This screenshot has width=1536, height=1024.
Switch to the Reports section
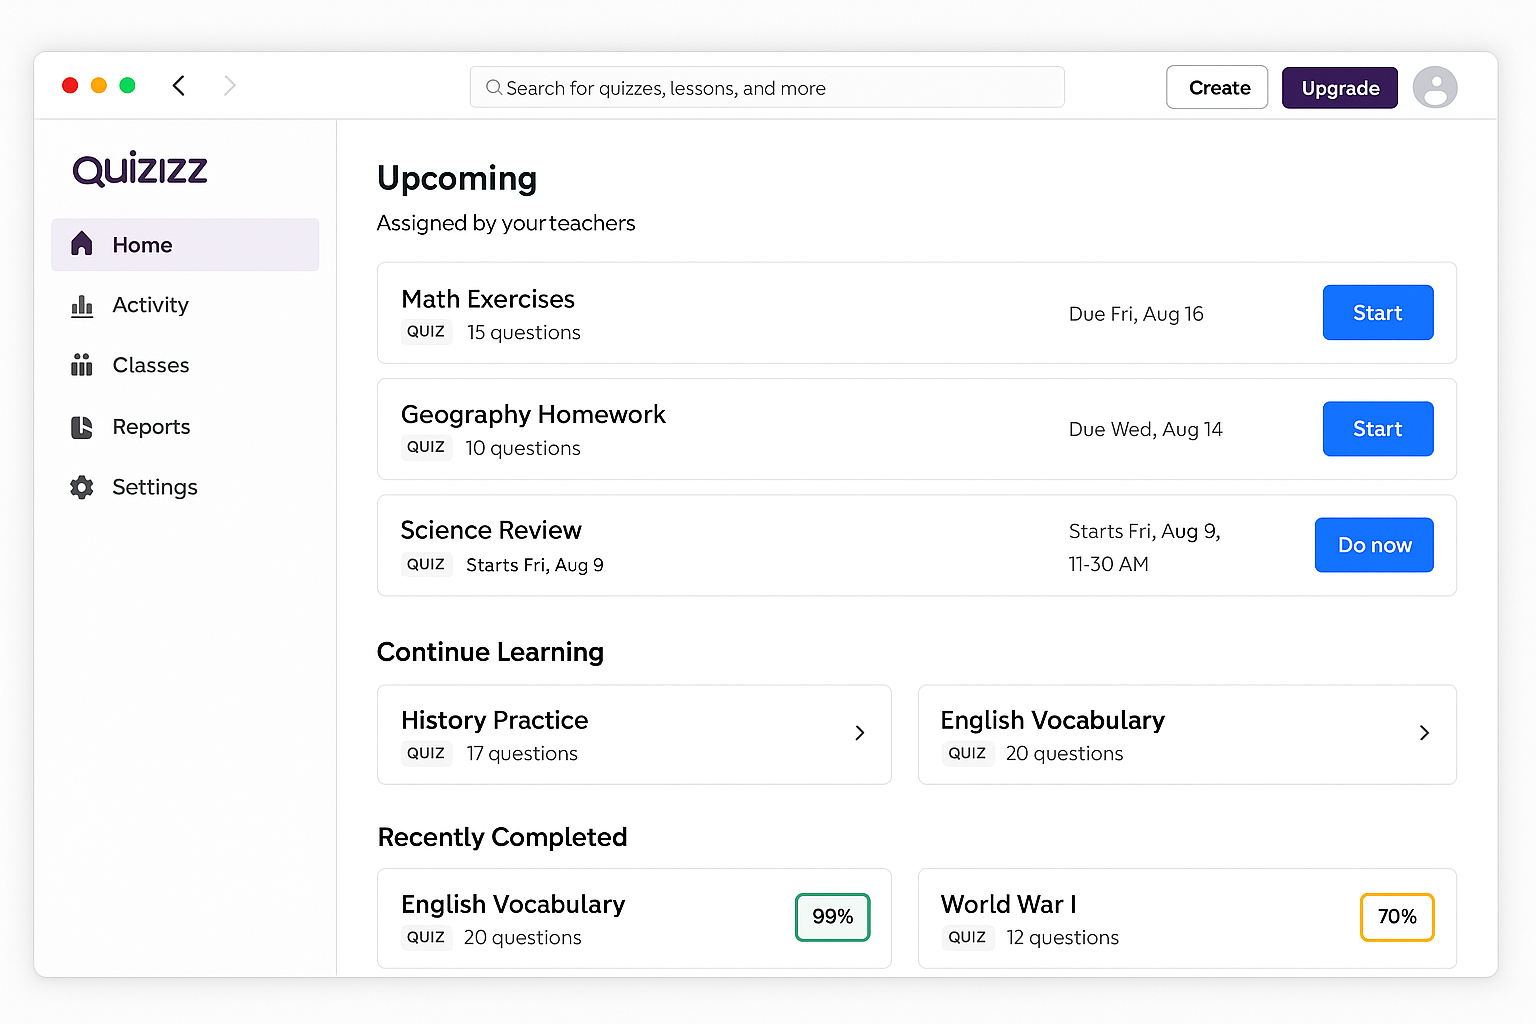click(150, 427)
